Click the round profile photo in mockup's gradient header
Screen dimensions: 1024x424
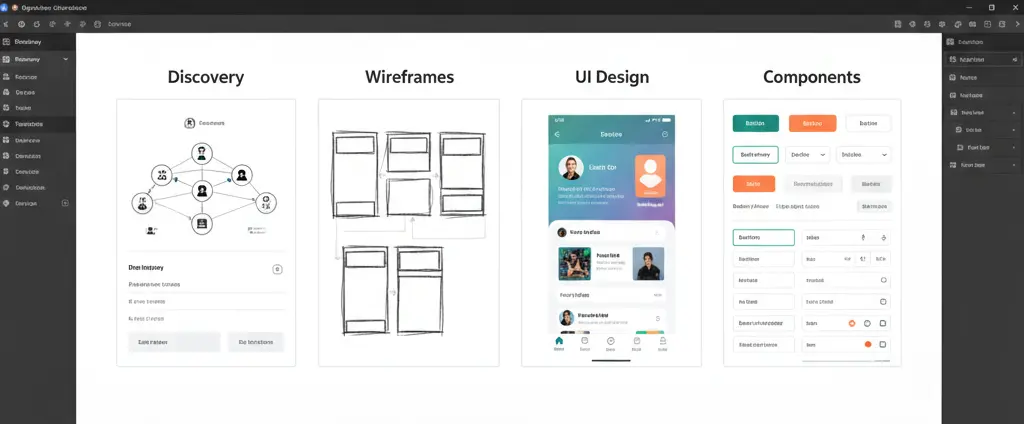coord(571,168)
